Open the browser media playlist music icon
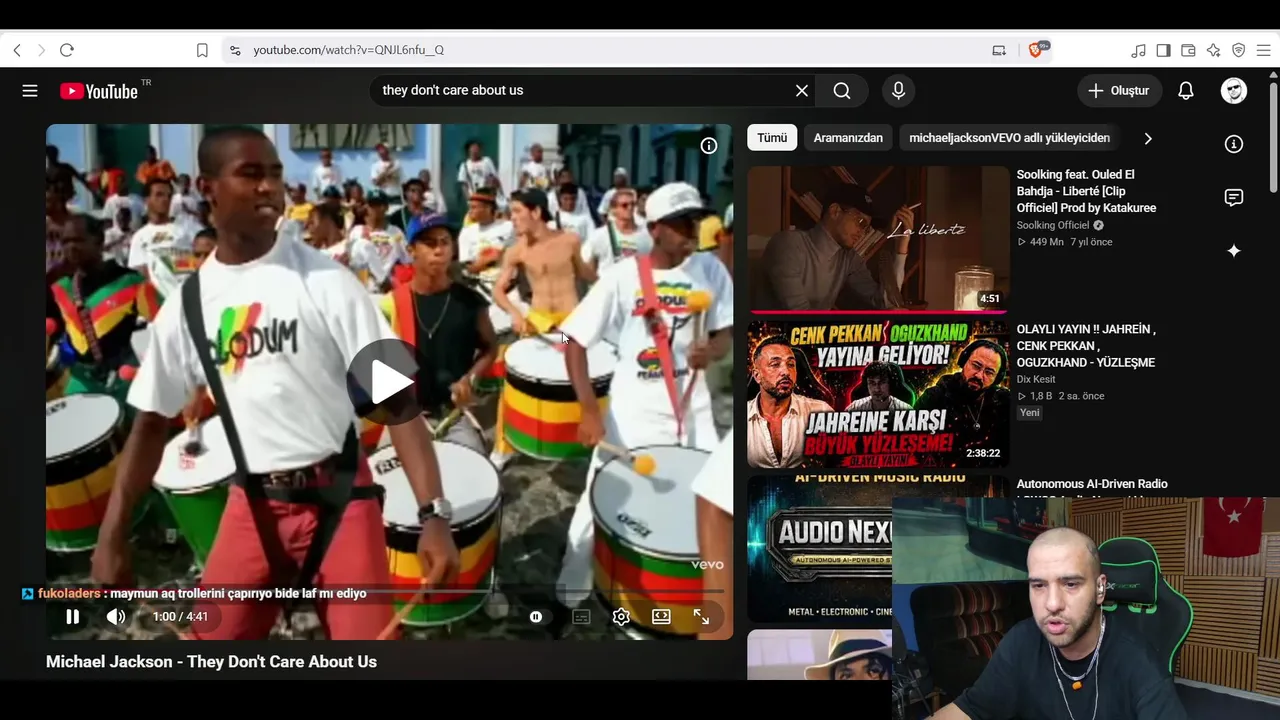 tap(1139, 50)
